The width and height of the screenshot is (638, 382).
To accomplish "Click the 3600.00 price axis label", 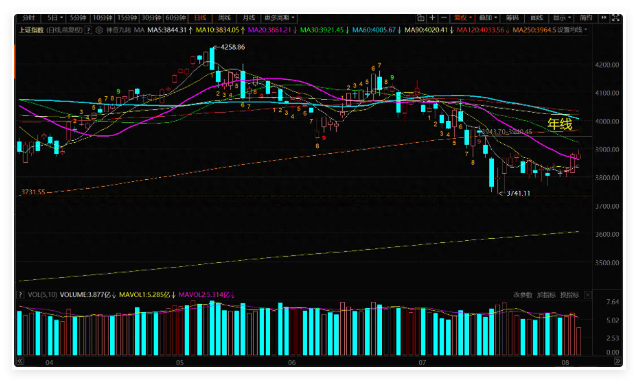I will (607, 234).
